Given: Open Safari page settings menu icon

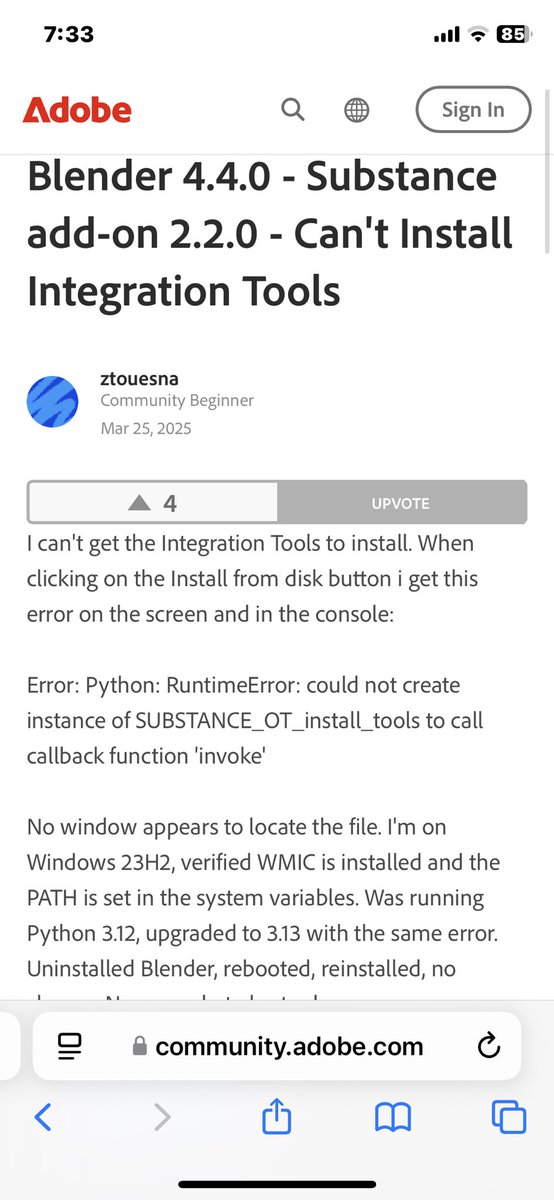Looking at the screenshot, I should [x=70, y=1046].
